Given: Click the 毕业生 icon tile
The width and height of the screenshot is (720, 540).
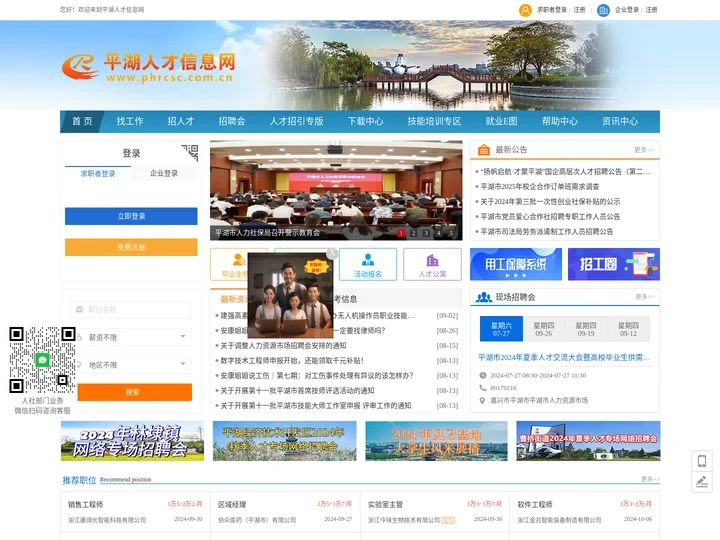Looking at the screenshot, I should 229,264.
